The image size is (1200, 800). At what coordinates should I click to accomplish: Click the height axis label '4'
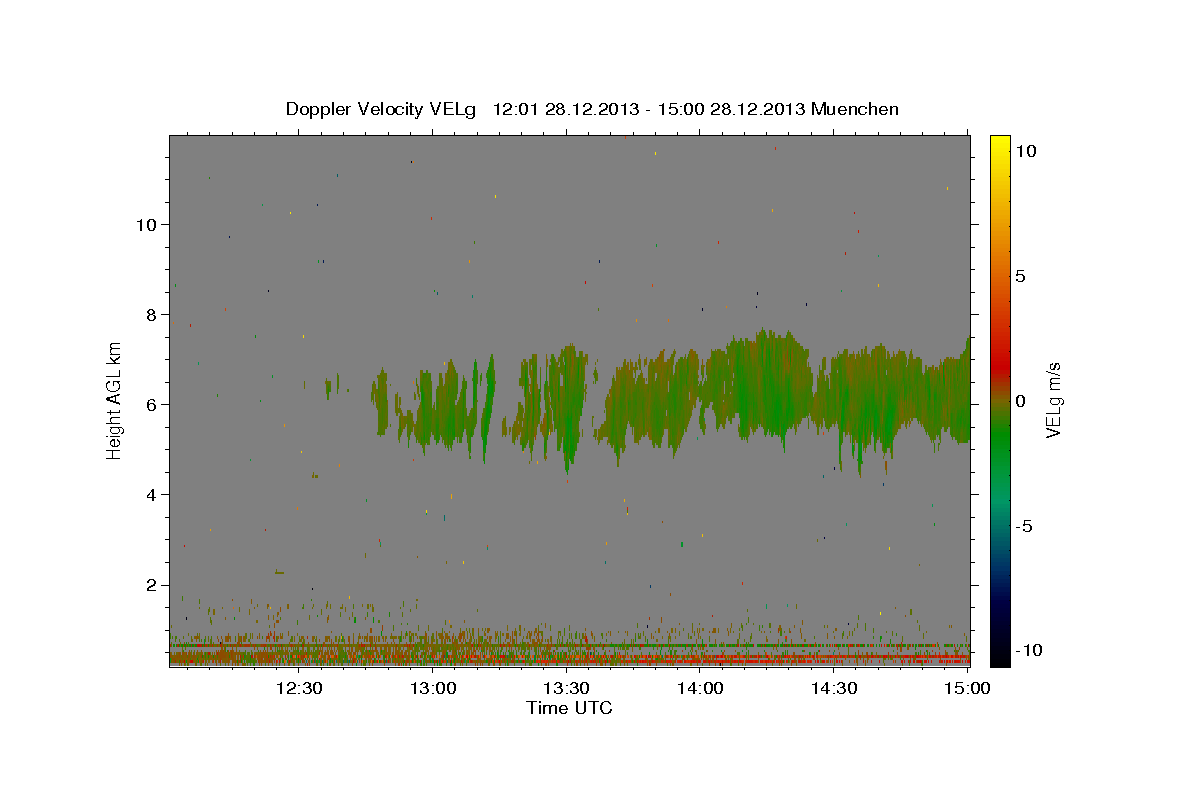[x=151, y=494]
